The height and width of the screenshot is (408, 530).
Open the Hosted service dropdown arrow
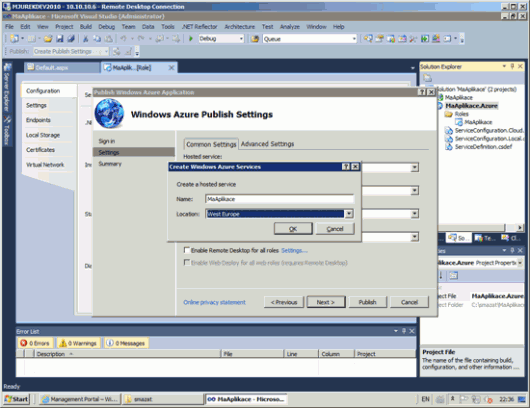point(415,168)
